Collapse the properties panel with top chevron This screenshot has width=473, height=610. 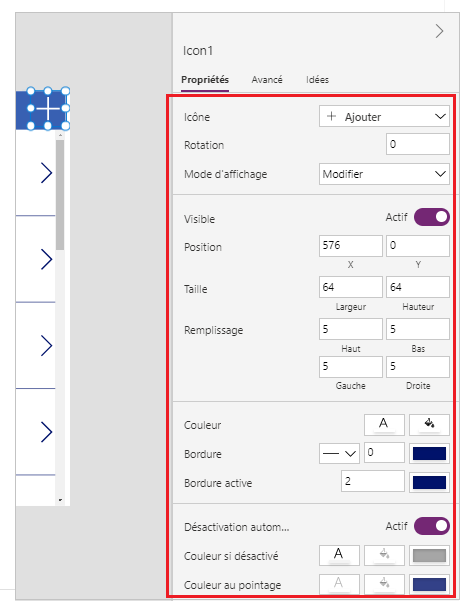tap(439, 31)
